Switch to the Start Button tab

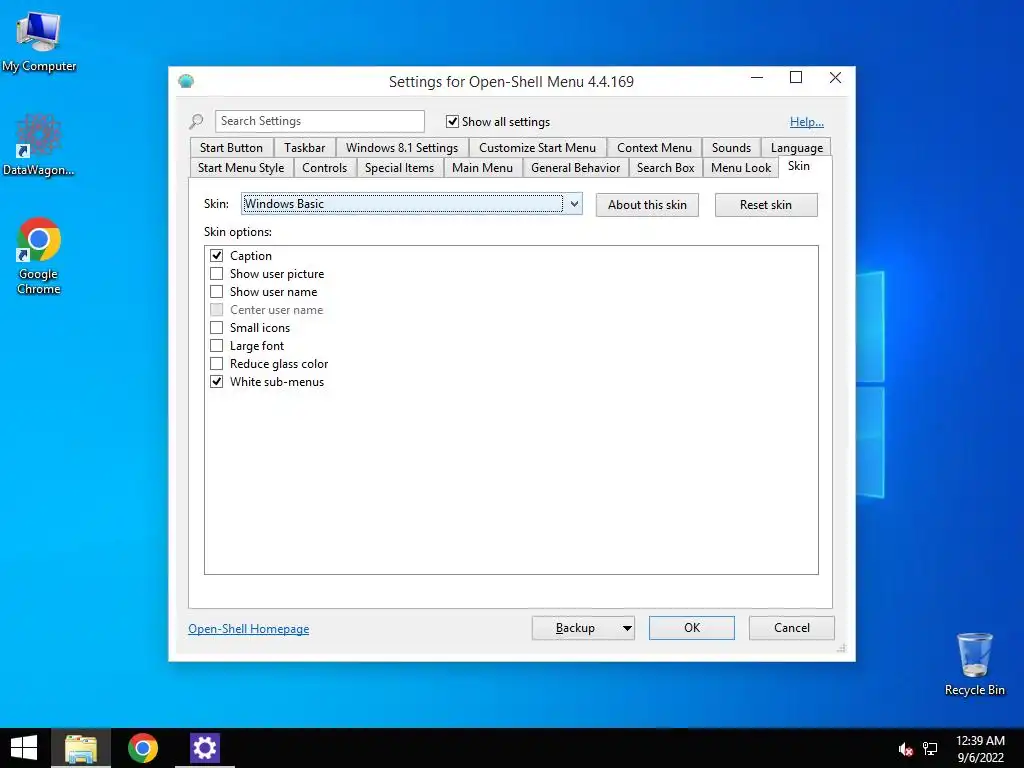click(x=231, y=148)
